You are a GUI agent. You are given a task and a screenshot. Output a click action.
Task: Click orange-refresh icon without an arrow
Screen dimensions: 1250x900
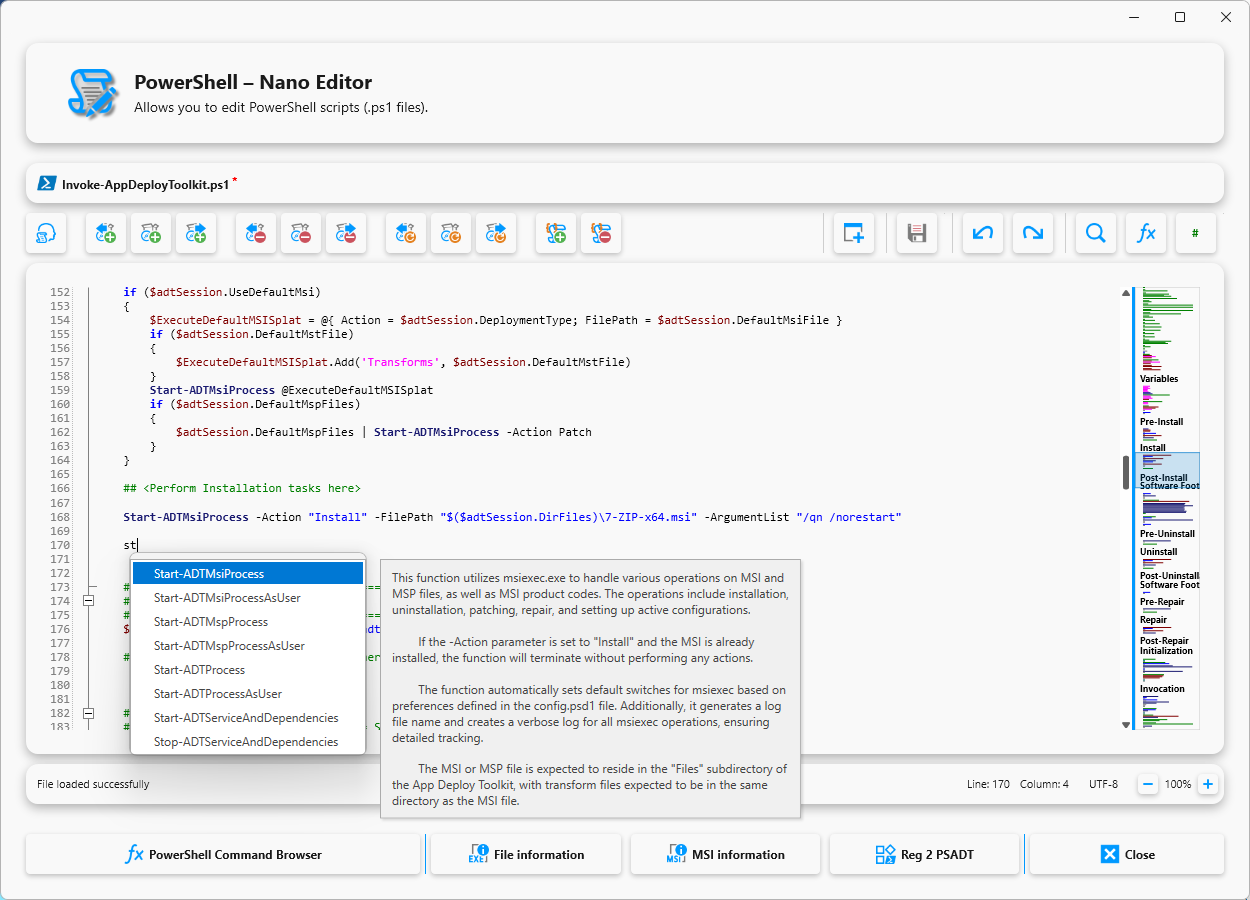pos(451,233)
